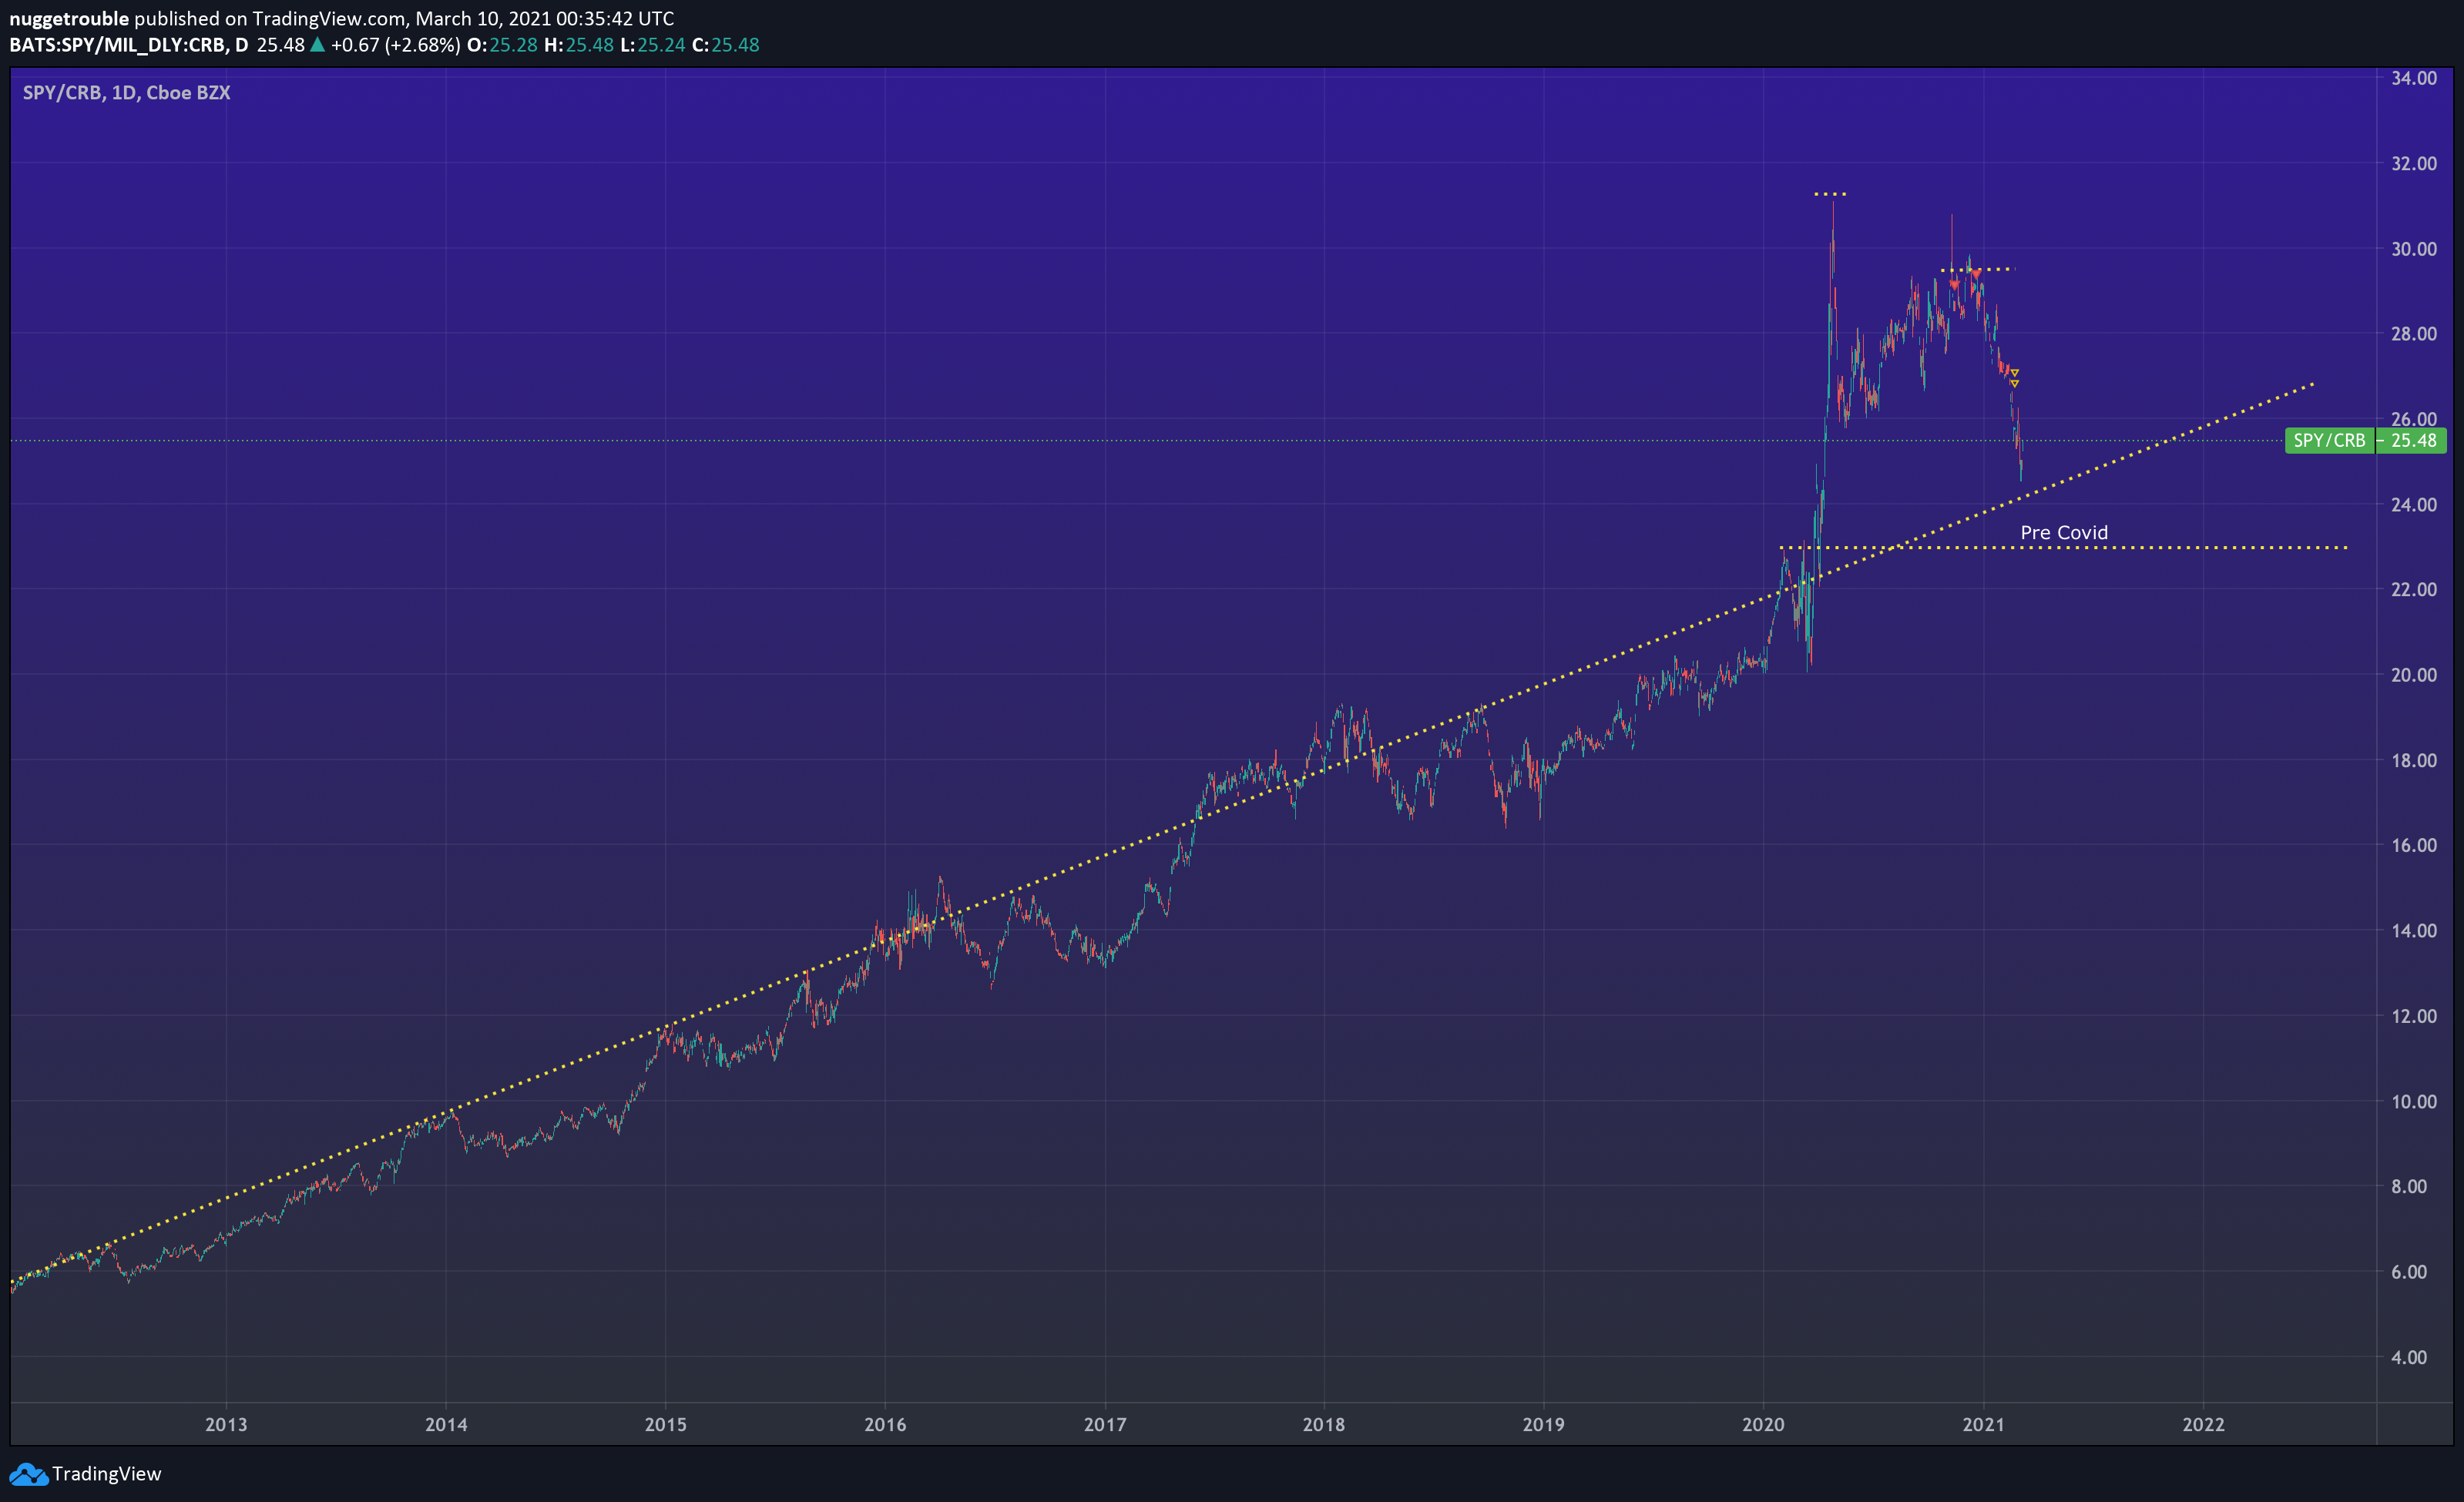Click the O:25.28 open value

point(502,45)
